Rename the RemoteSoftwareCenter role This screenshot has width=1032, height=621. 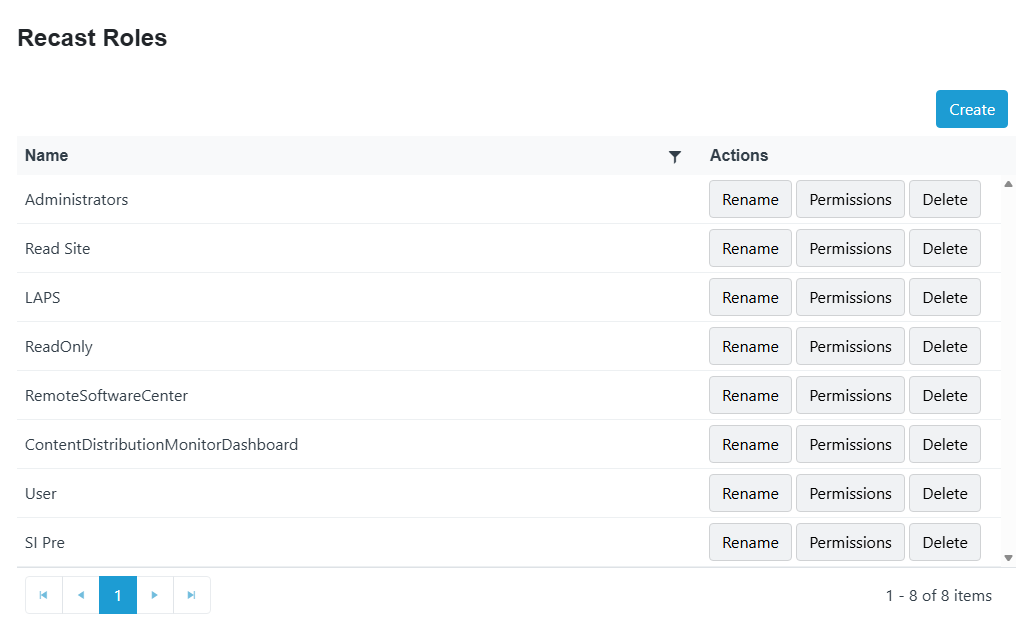click(x=750, y=395)
